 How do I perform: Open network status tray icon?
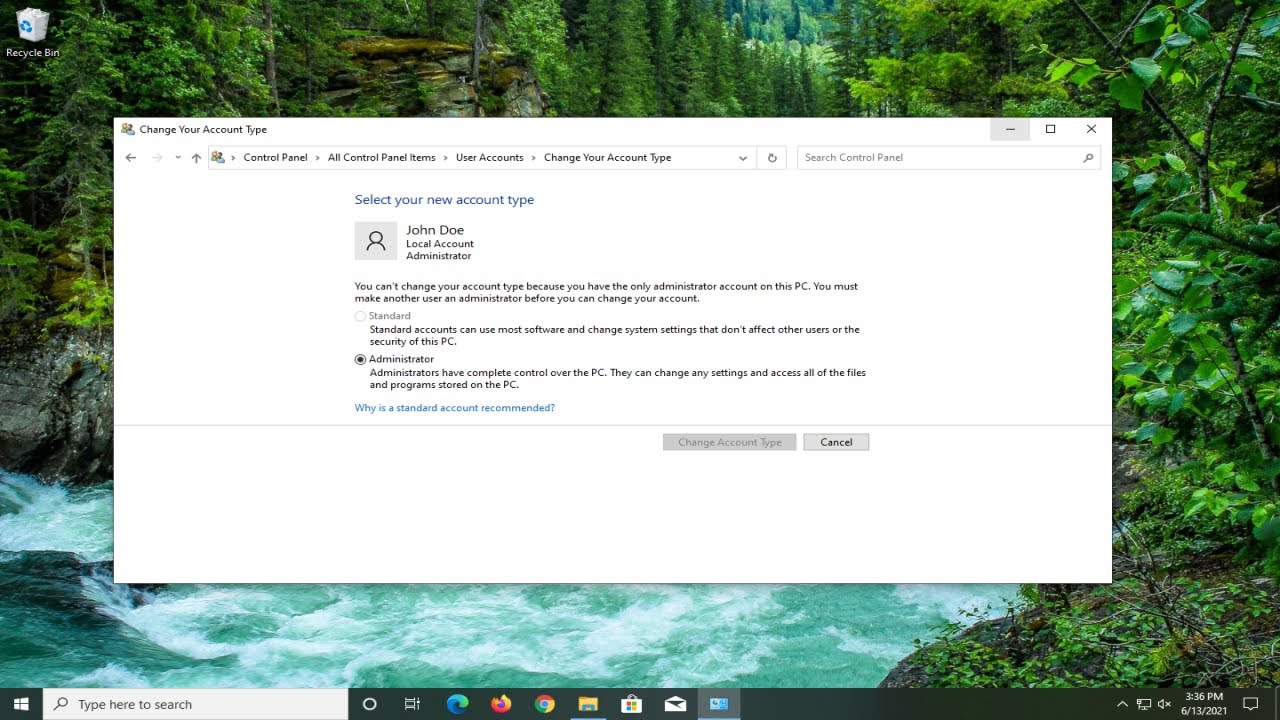[1144, 704]
